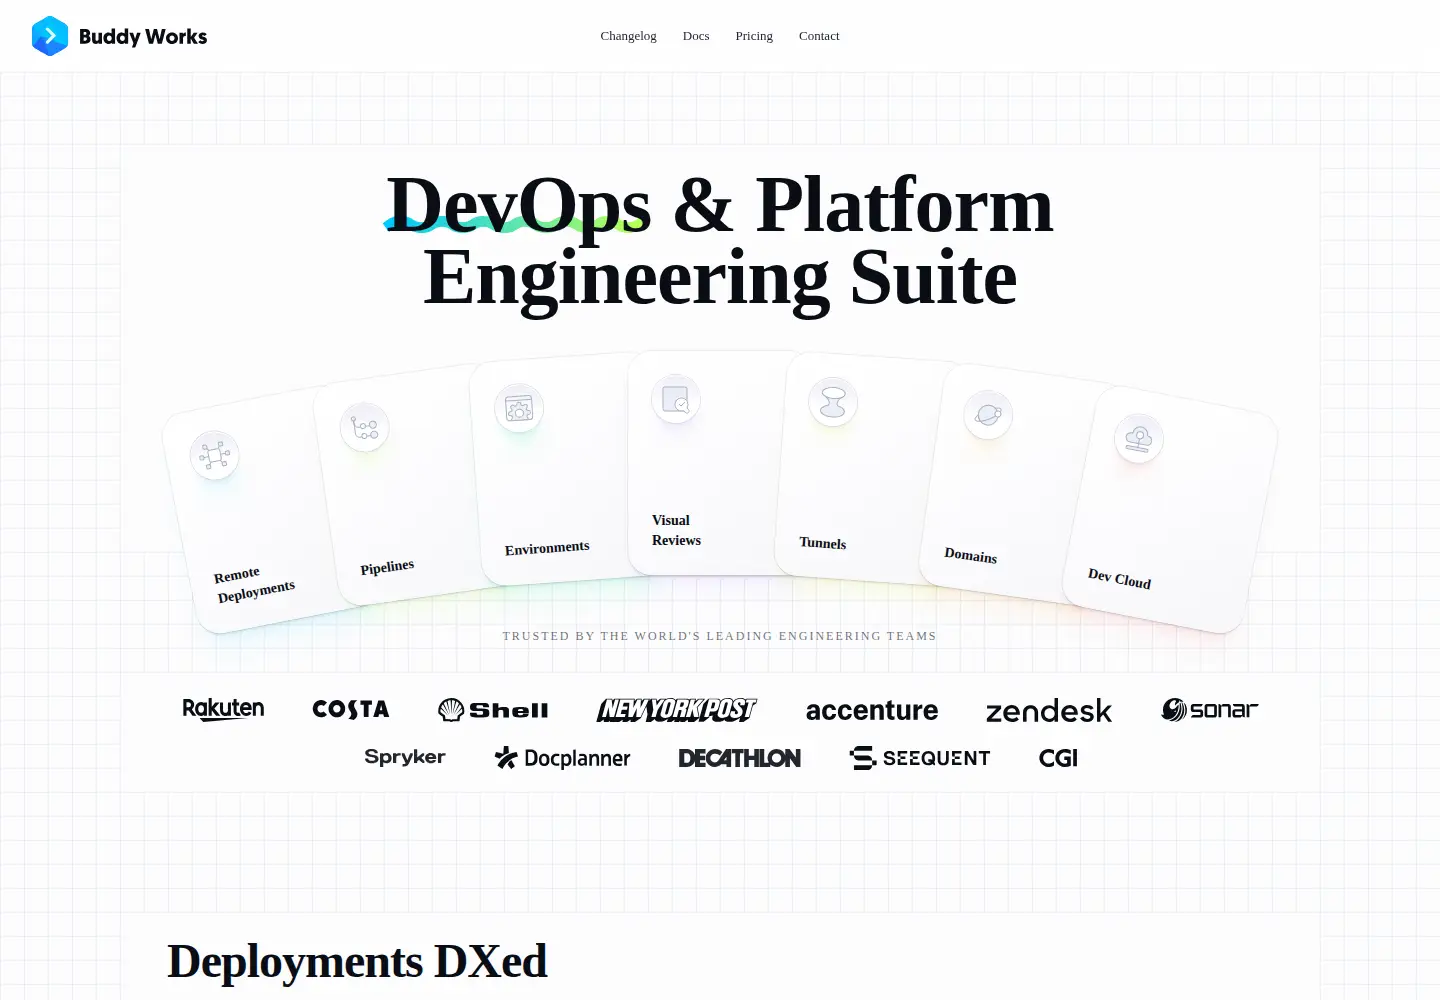Viewport: 1440px width, 1000px height.
Task: Click the Domains planet icon
Action: coord(988,415)
